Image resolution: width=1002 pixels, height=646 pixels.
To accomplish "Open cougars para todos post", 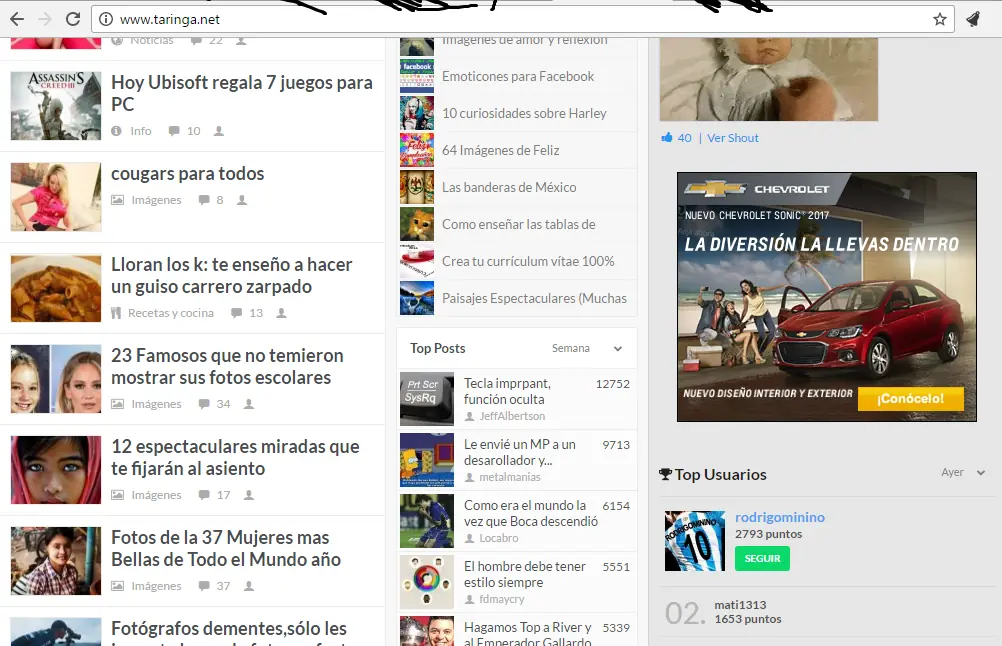I will coord(187,173).
